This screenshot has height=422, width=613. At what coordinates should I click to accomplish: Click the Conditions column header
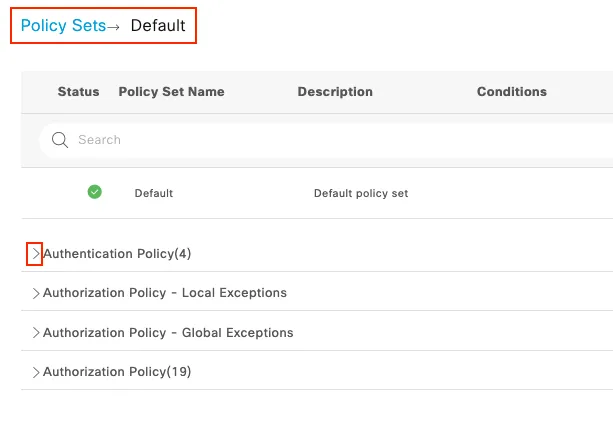(512, 92)
